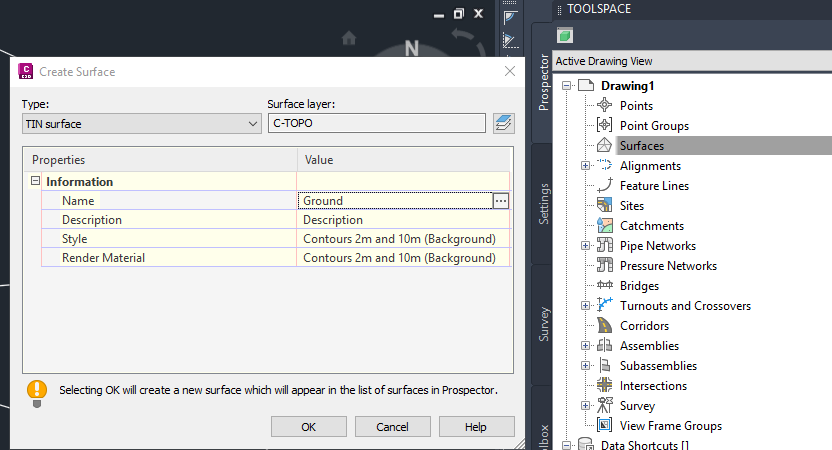This screenshot has width=832, height=450.
Task: Click the Pipe Networks icon
Action: coord(604,245)
